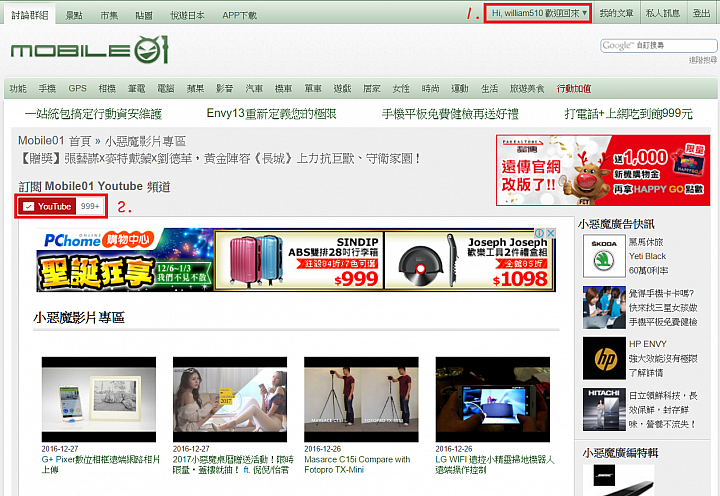
Task: Open HP ENVY 強大效能 ad link
Action: 663,358
